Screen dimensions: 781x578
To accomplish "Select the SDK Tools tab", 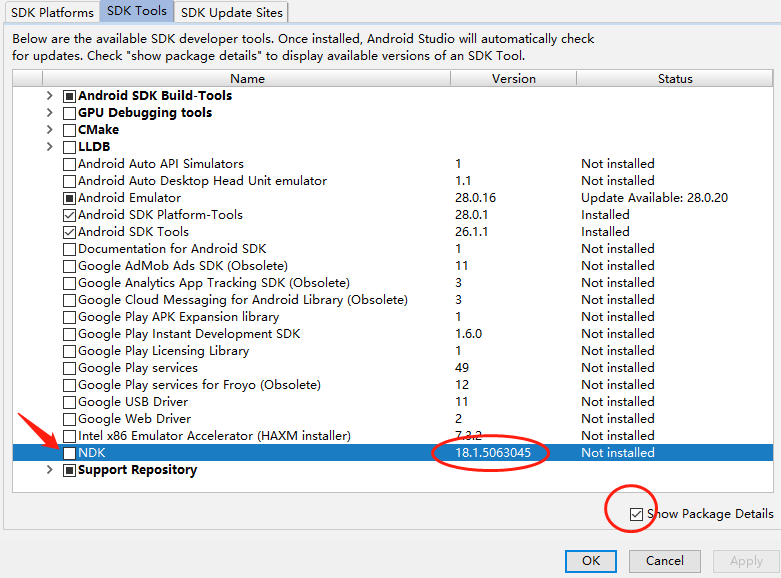I will click(x=136, y=11).
